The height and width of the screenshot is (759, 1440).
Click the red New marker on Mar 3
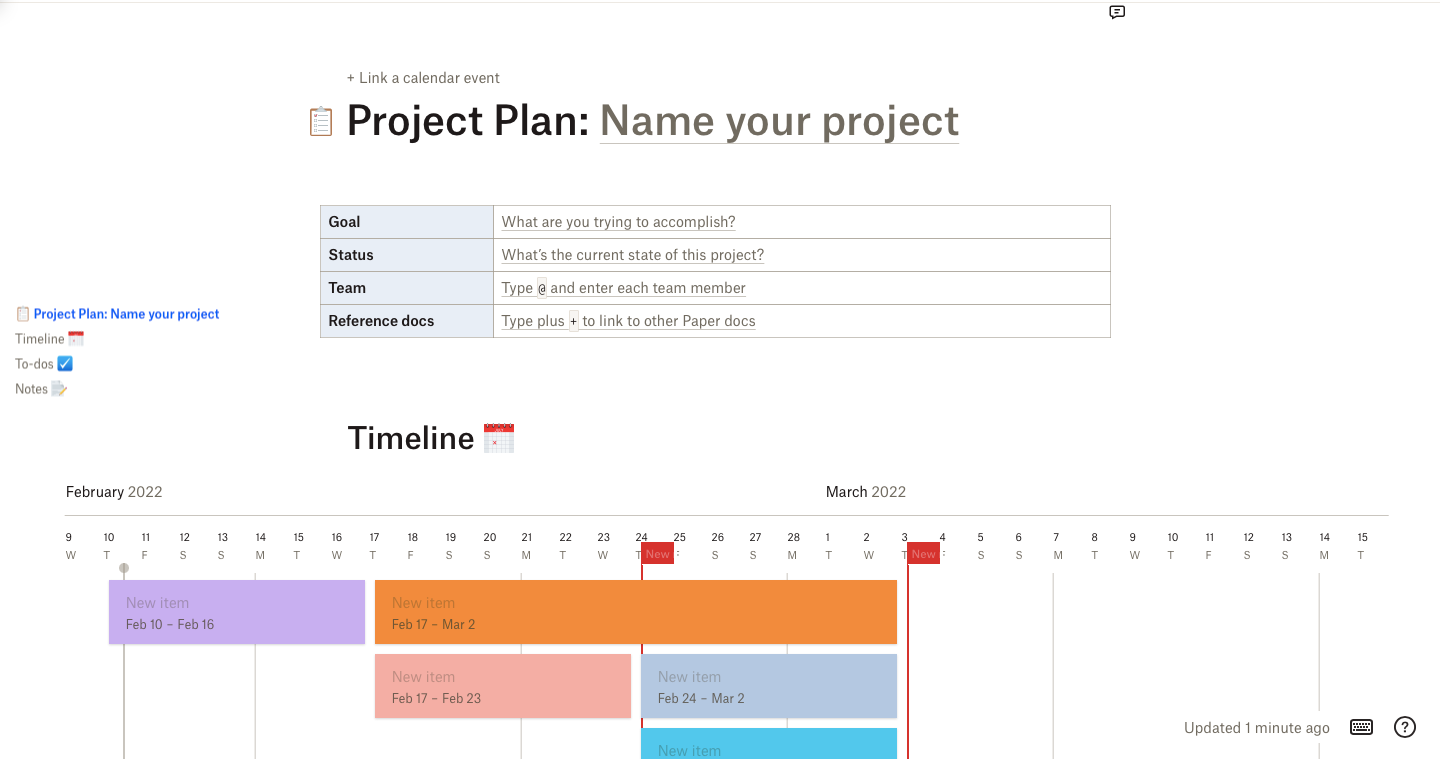[923, 553]
